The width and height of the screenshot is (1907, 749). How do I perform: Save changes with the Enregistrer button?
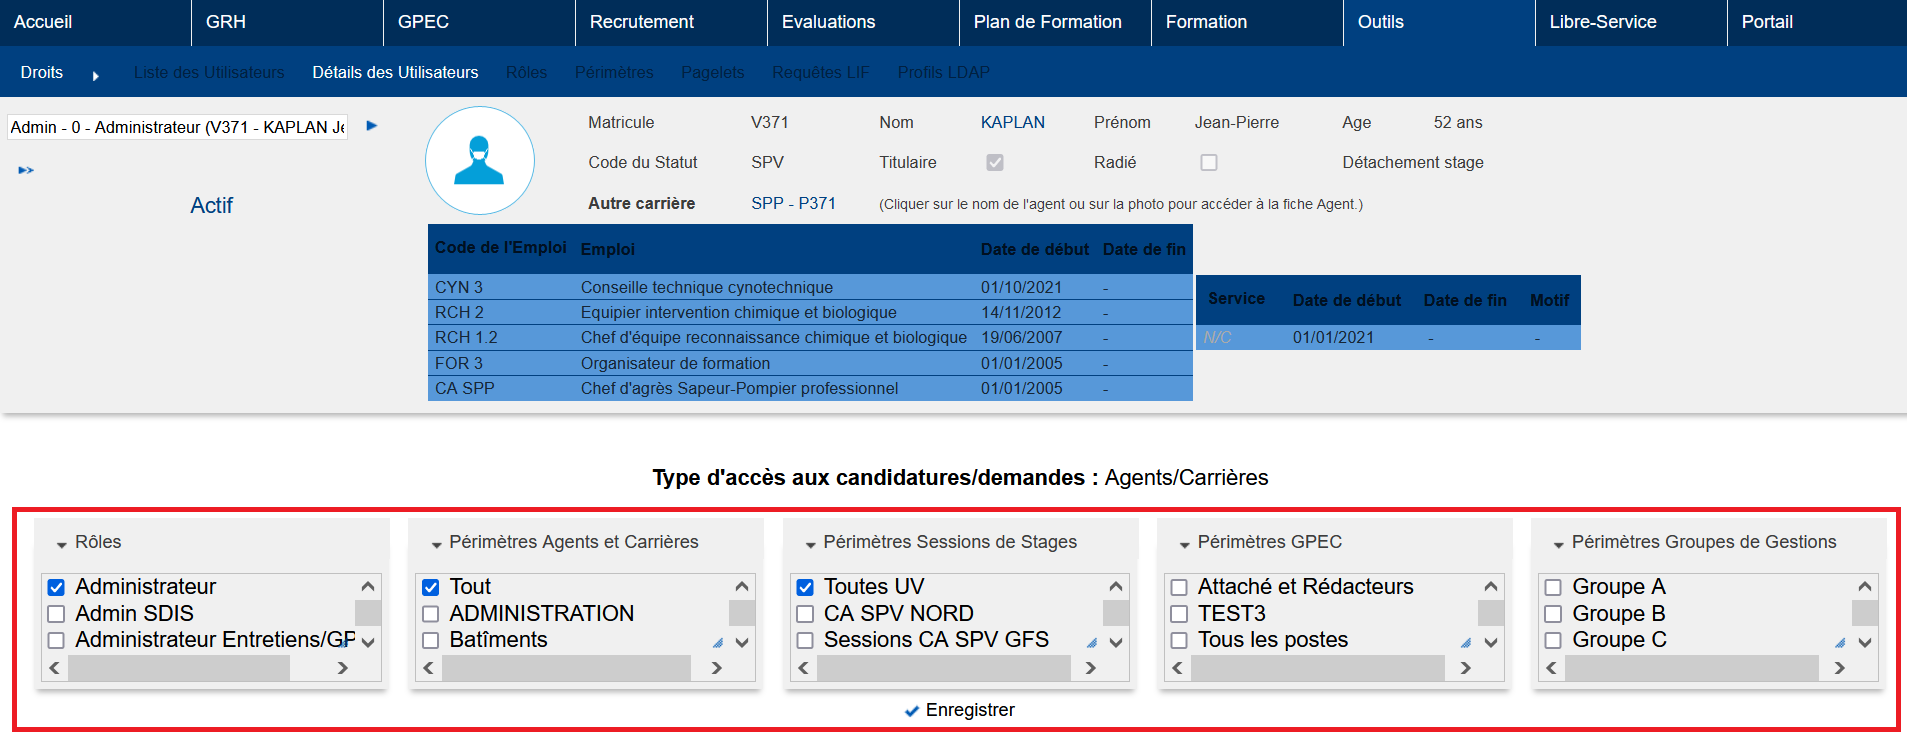(959, 710)
